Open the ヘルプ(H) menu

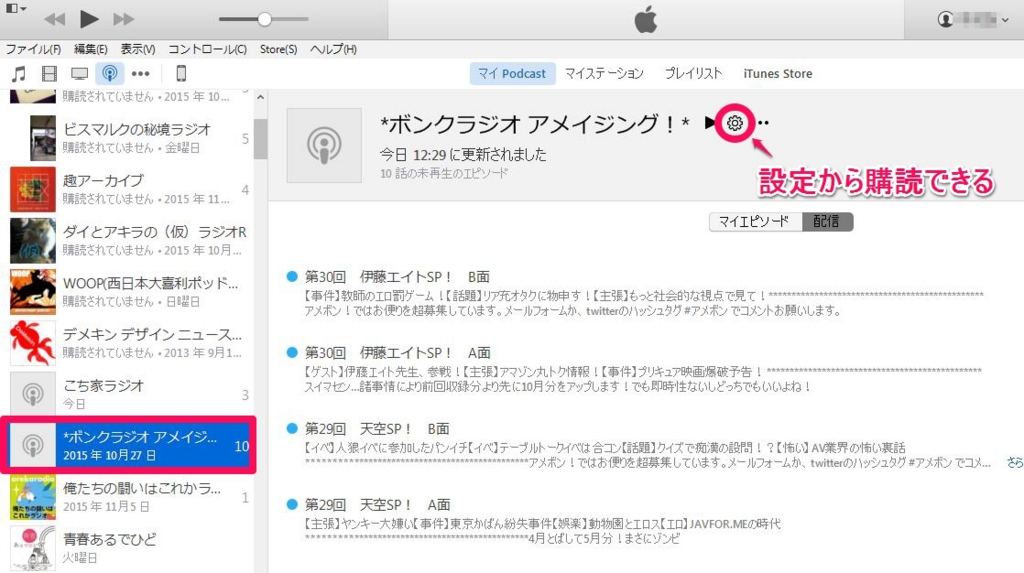coord(333,49)
